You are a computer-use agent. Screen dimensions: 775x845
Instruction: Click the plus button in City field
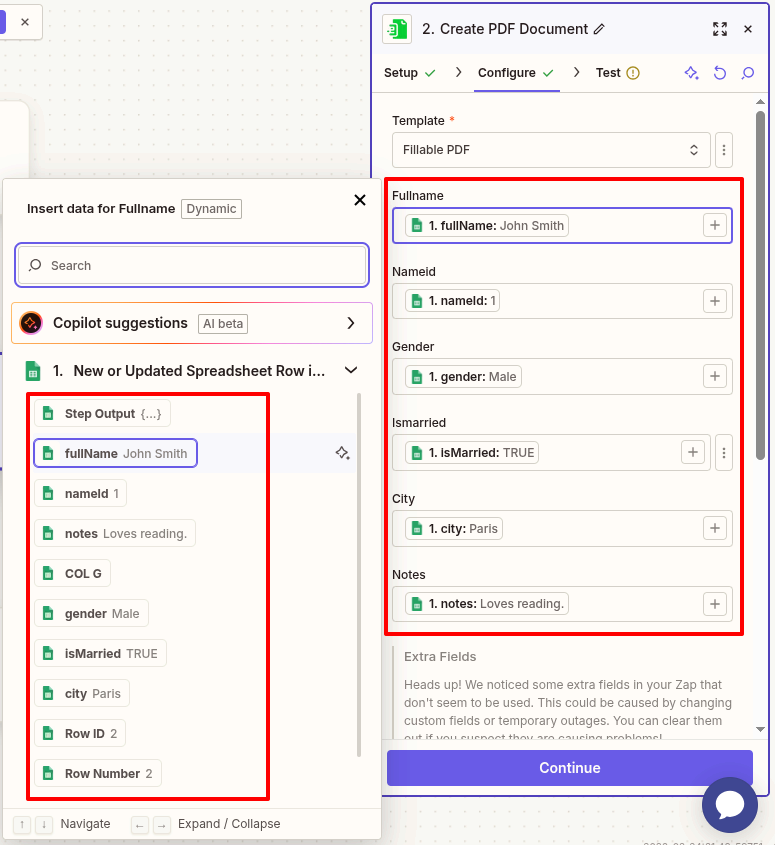pos(715,528)
